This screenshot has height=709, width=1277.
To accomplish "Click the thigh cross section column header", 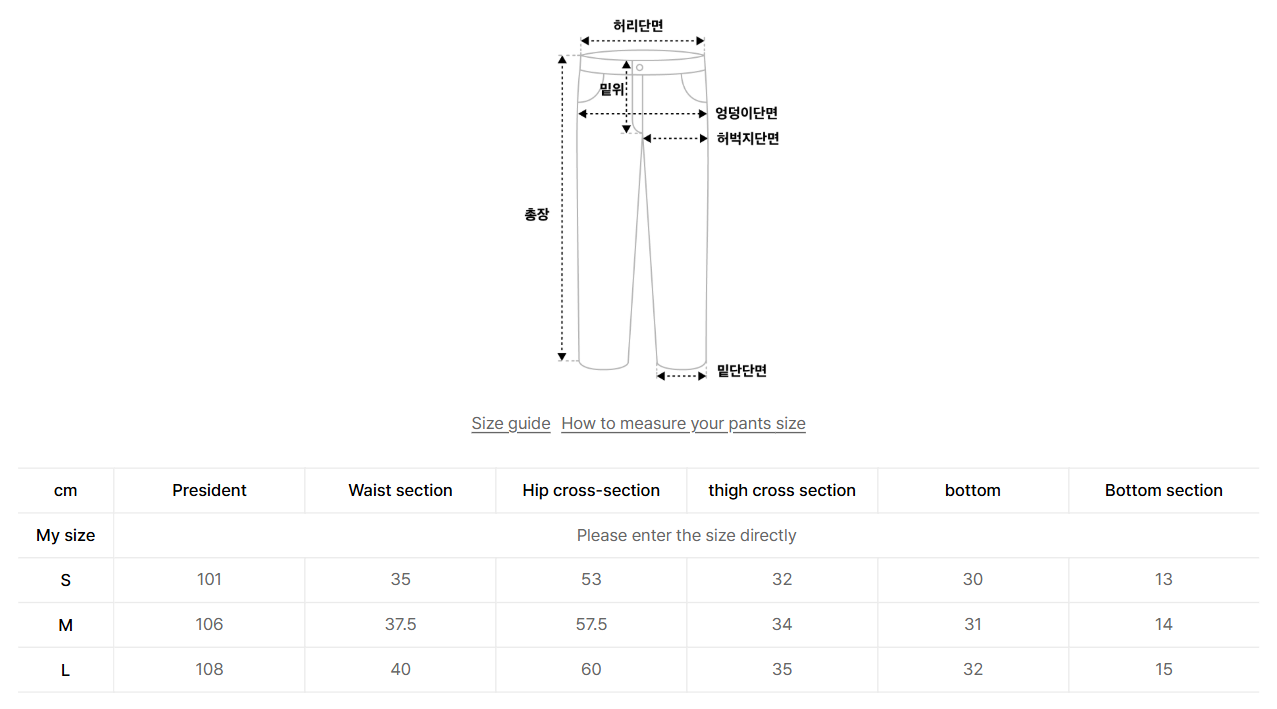I will pyautogui.click(x=782, y=490).
